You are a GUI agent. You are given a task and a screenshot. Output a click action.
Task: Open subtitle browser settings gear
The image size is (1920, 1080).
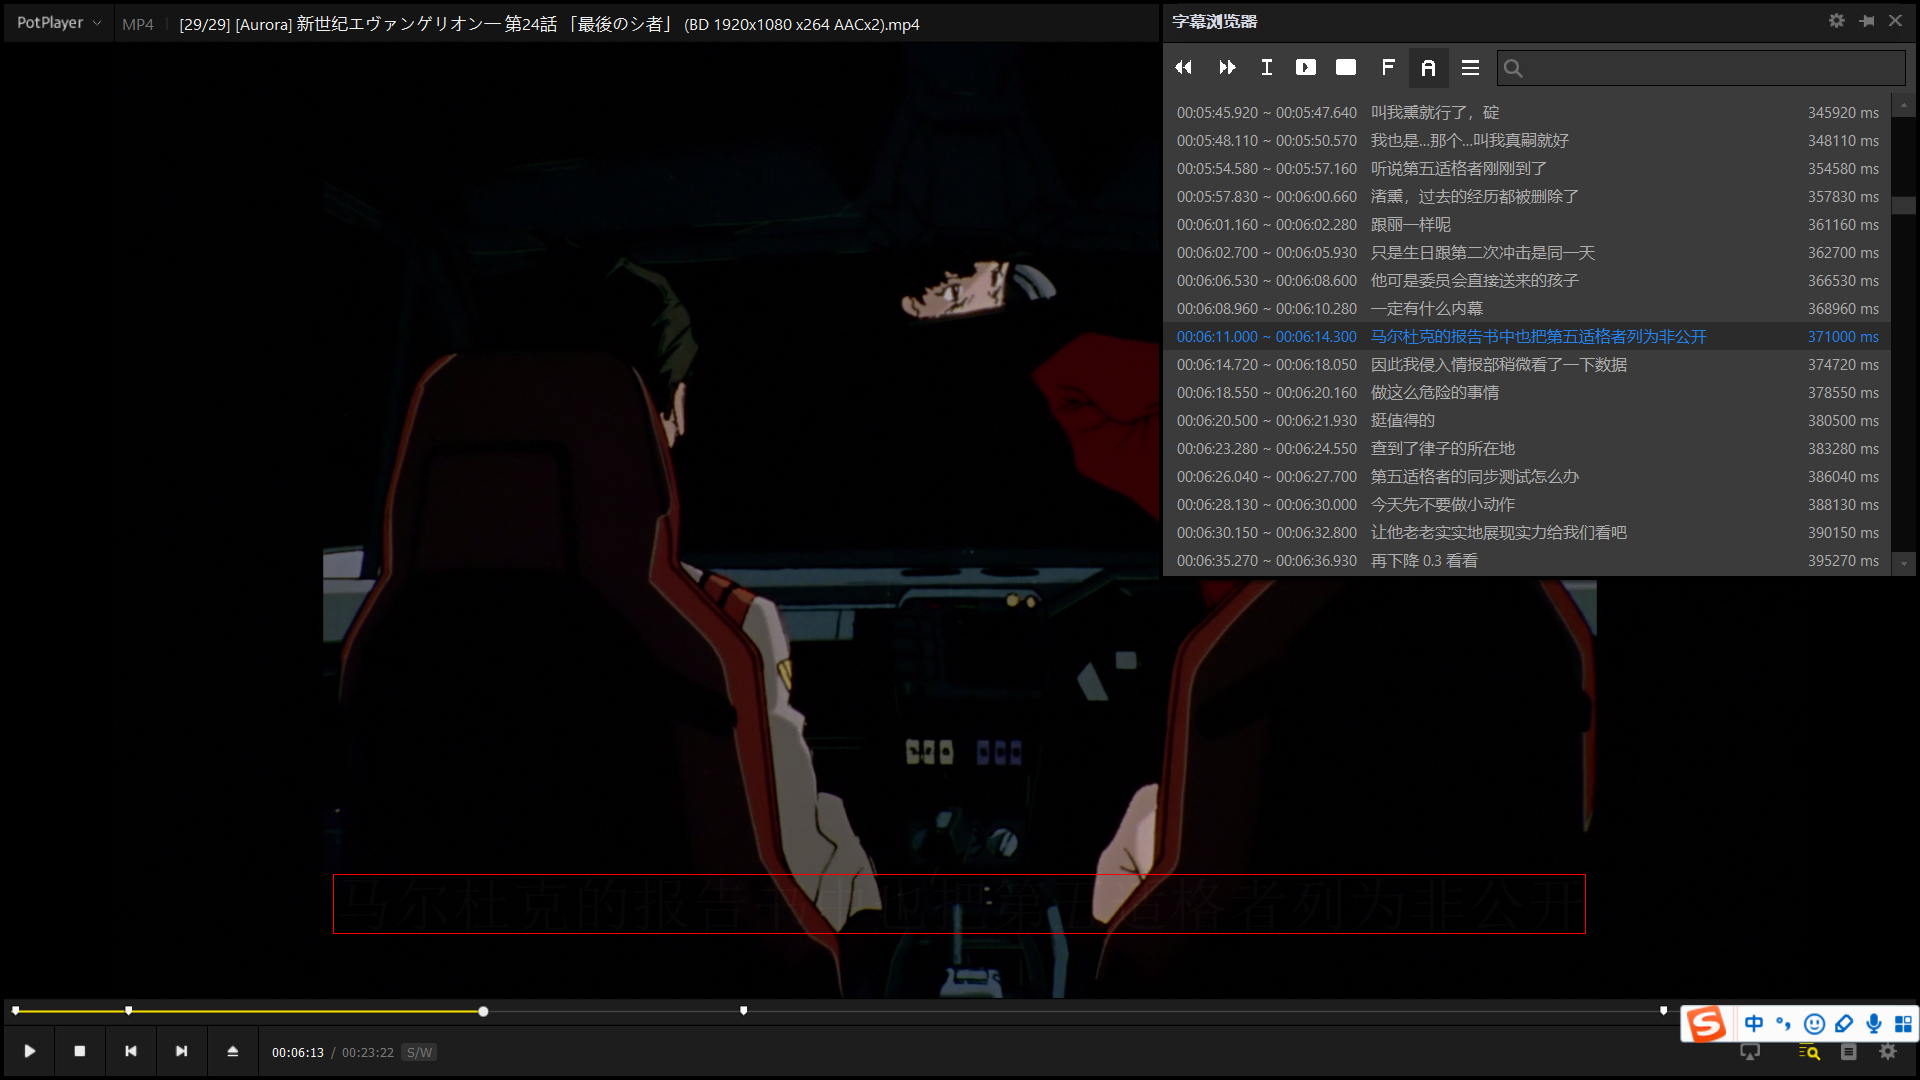click(1837, 21)
